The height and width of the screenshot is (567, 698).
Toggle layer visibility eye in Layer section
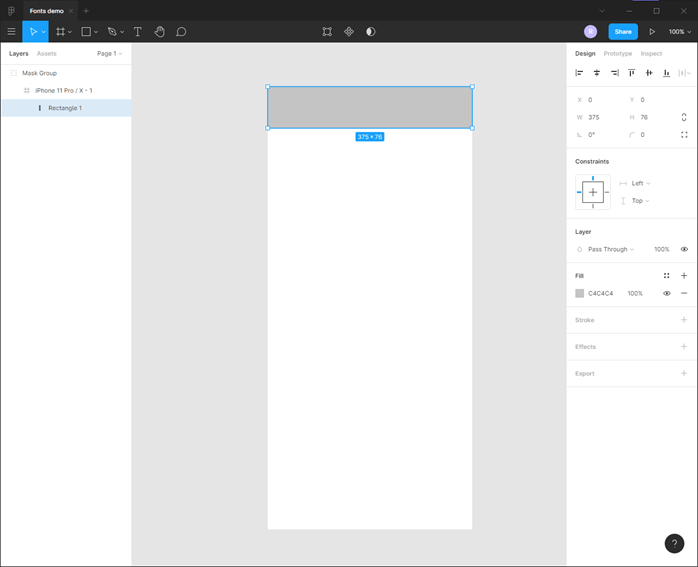coord(684,249)
